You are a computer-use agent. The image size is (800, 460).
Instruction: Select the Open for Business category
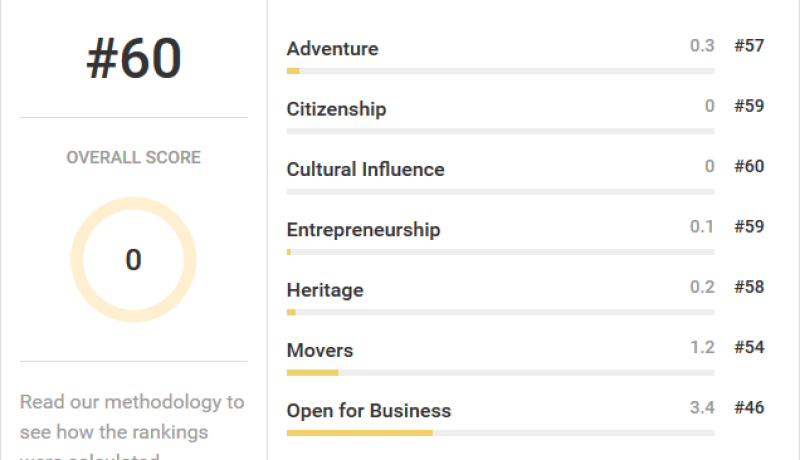[368, 411]
